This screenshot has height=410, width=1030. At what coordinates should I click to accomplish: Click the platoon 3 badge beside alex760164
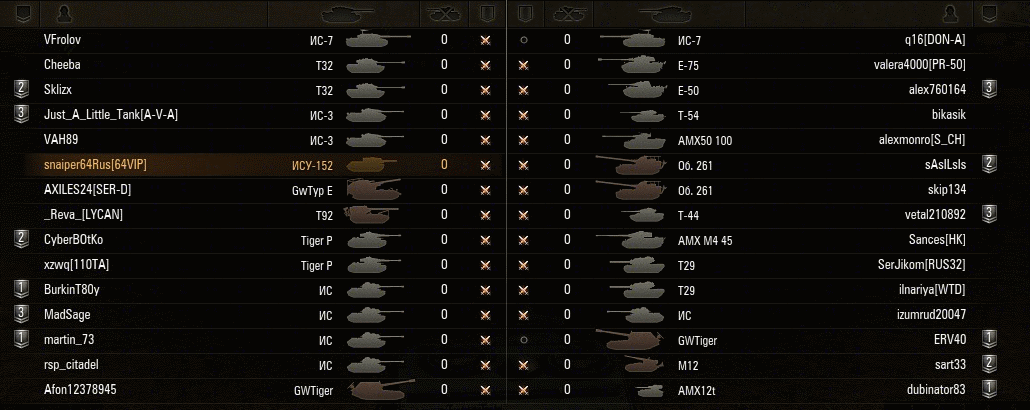pos(989,89)
